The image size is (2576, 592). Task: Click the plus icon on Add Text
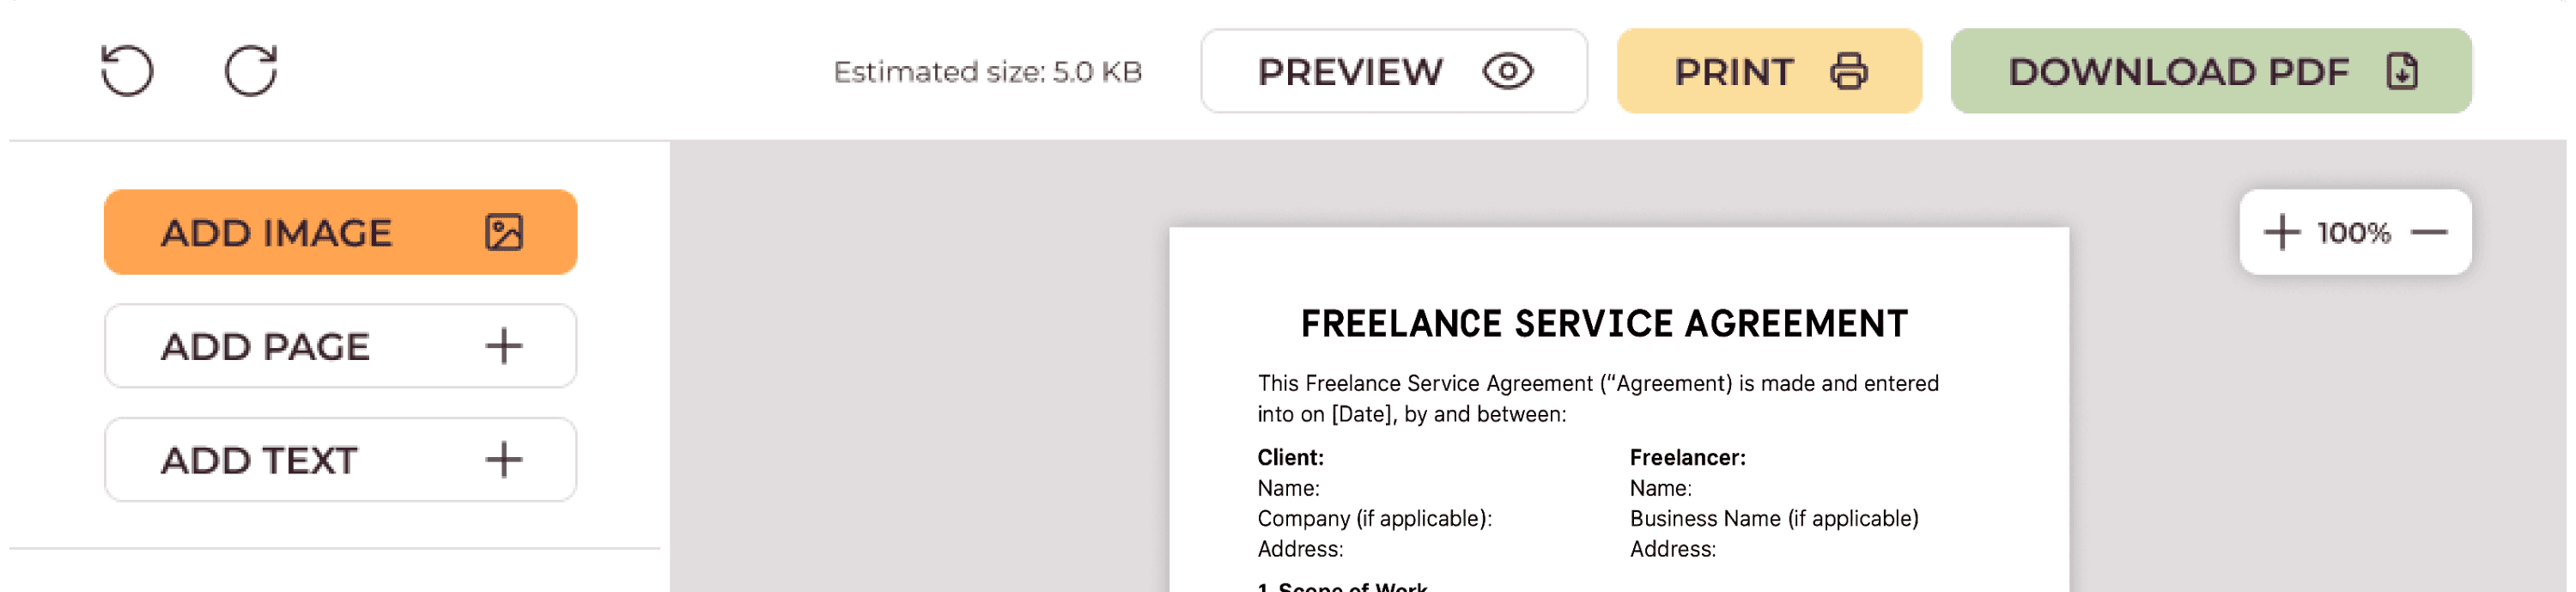[x=504, y=459]
